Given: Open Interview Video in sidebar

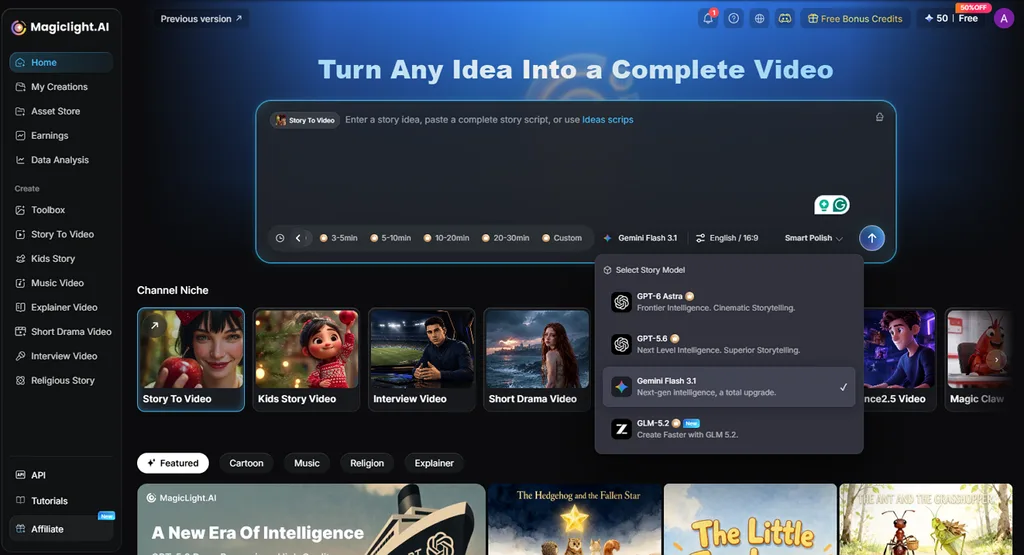Looking at the screenshot, I should pos(61,357).
